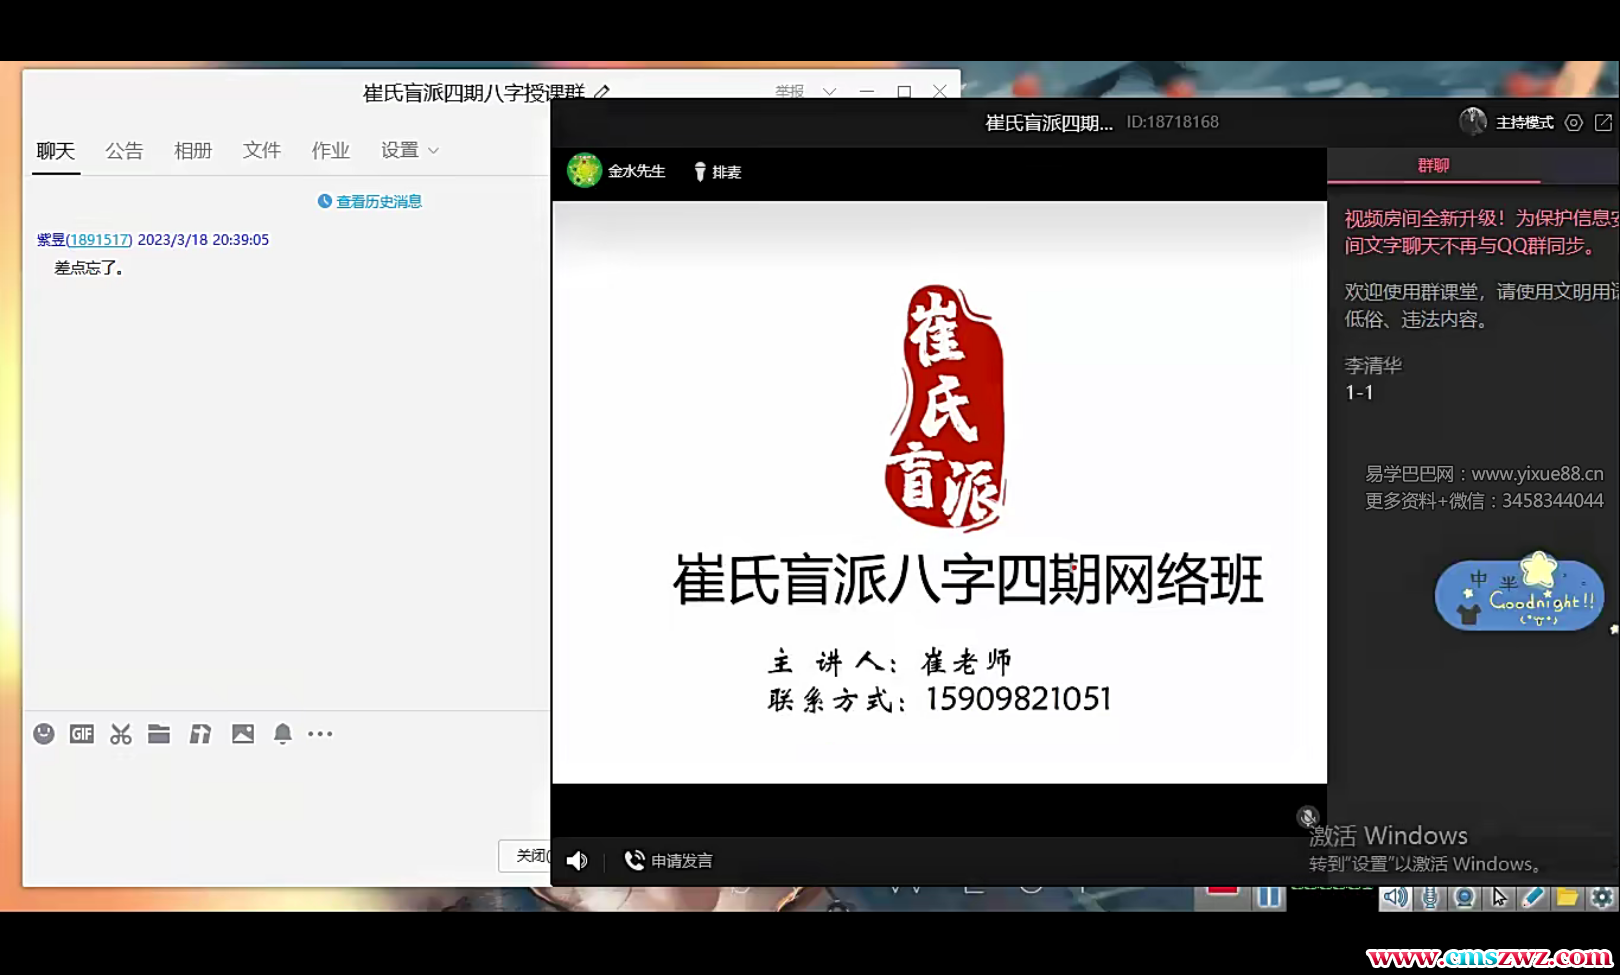Viewport: 1620px width, 975px height.
Task: Toggle the webcam in recorder toolbar
Action: pos(1464,897)
